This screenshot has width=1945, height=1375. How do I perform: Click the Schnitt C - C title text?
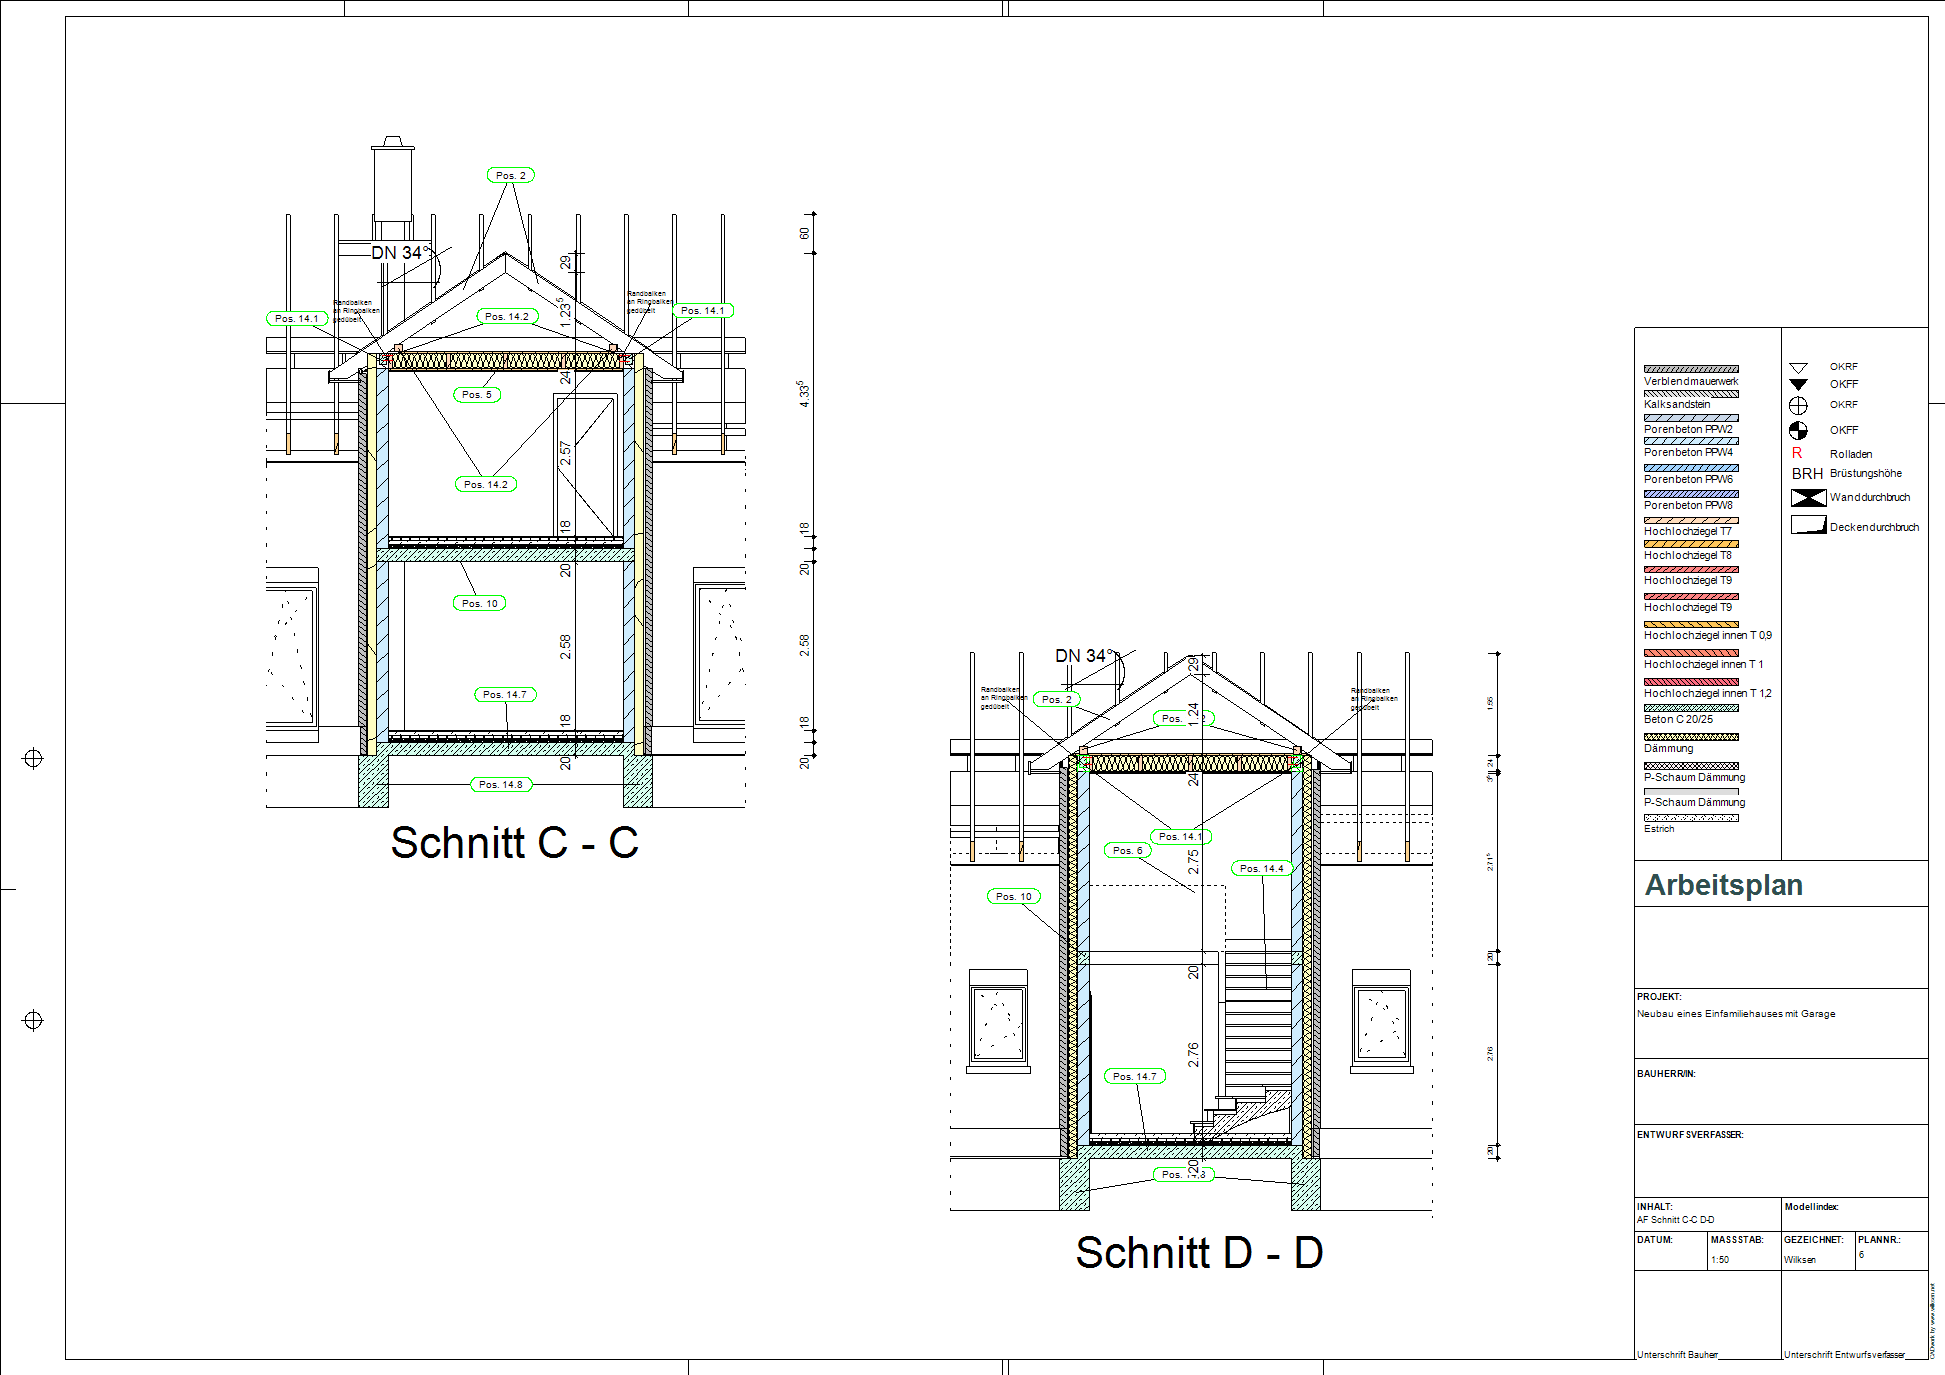click(x=514, y=842)
